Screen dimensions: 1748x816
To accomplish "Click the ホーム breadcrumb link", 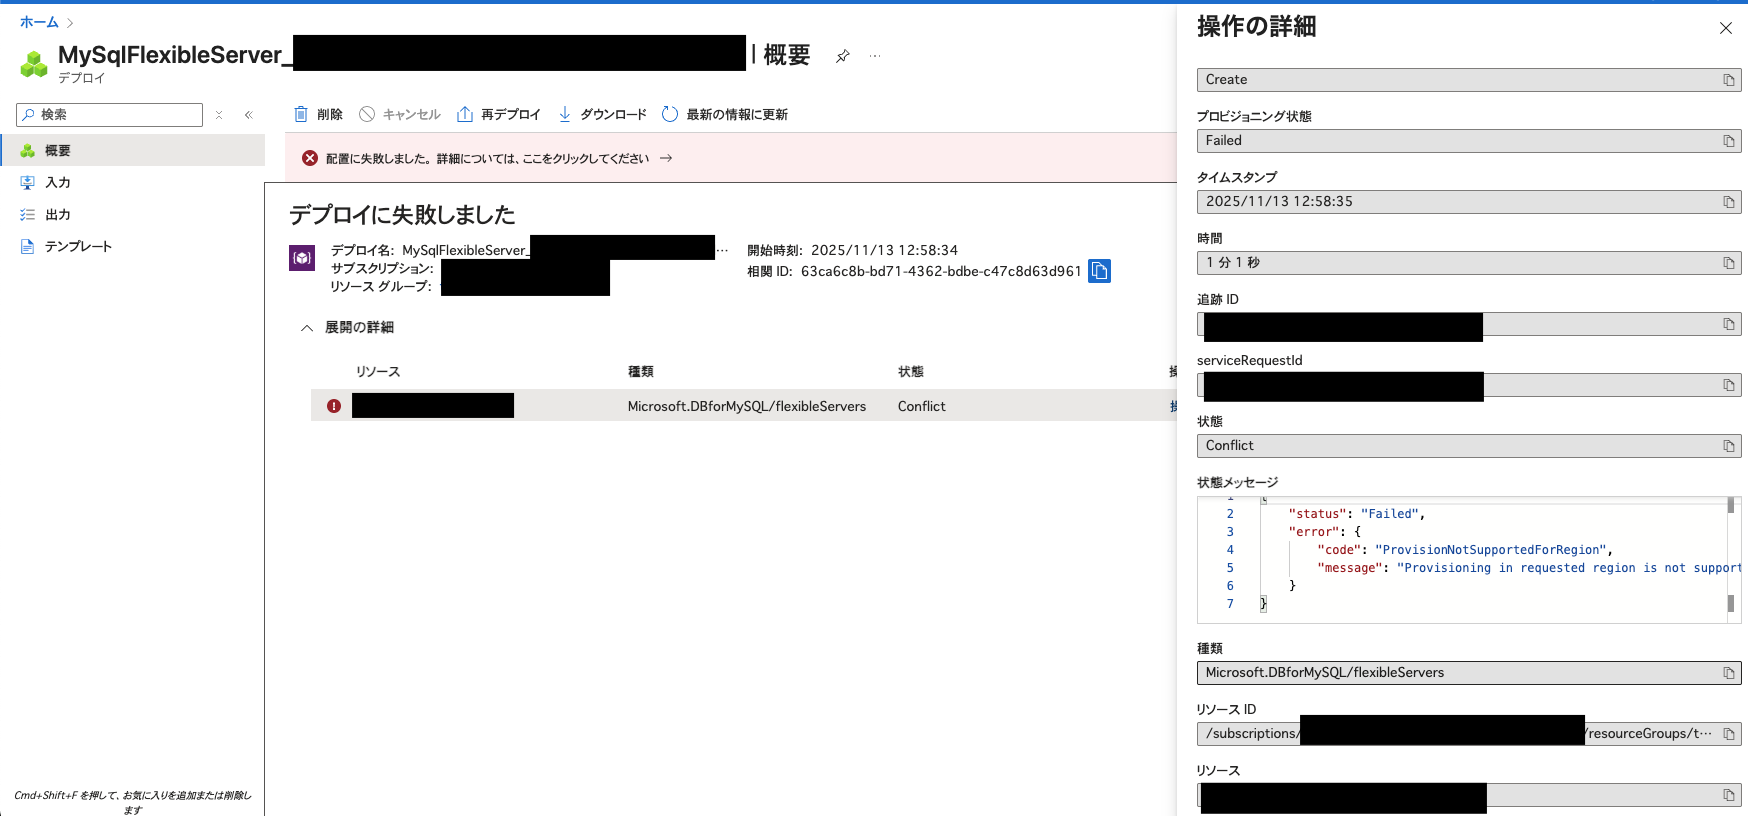I will tap(39, 22).
